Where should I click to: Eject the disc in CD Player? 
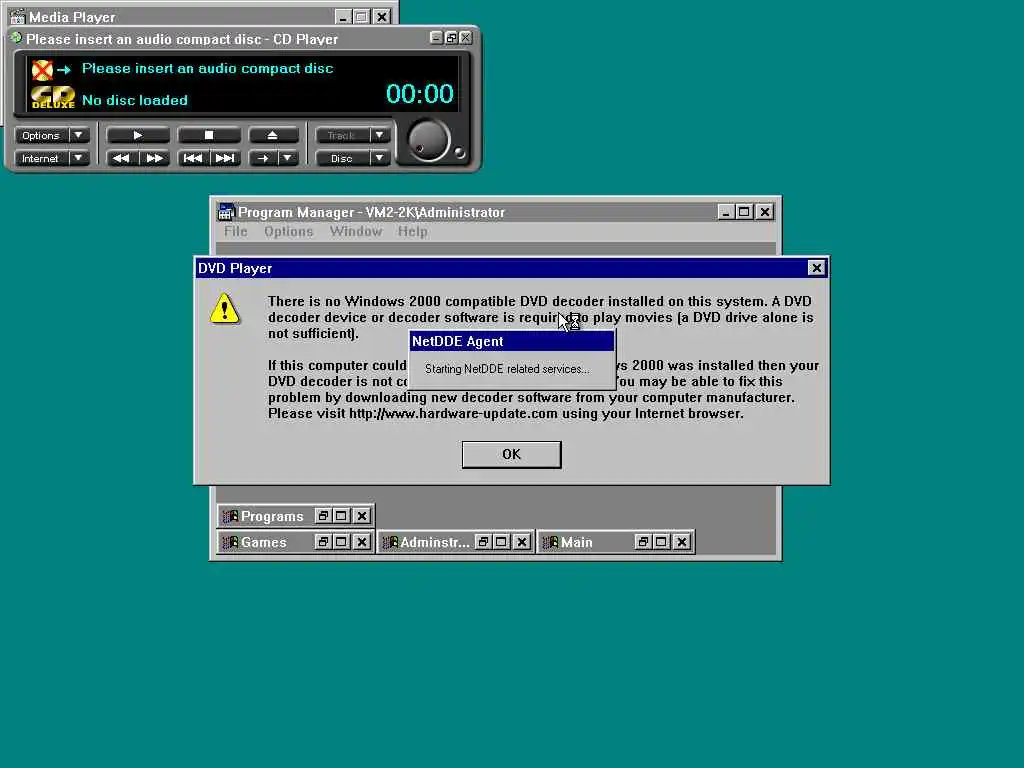pyautogui.click(x=273, y=135)
